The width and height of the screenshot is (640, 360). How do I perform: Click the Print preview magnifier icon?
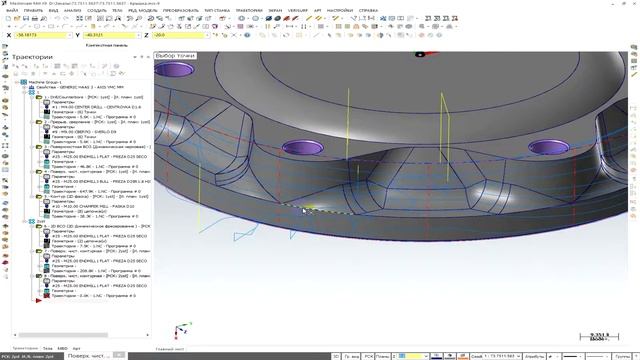click(44, 18)
